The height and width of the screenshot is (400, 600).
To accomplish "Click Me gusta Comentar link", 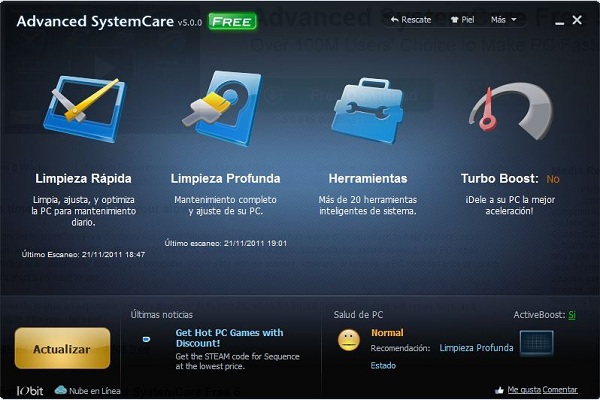I will tap(541, 389).
